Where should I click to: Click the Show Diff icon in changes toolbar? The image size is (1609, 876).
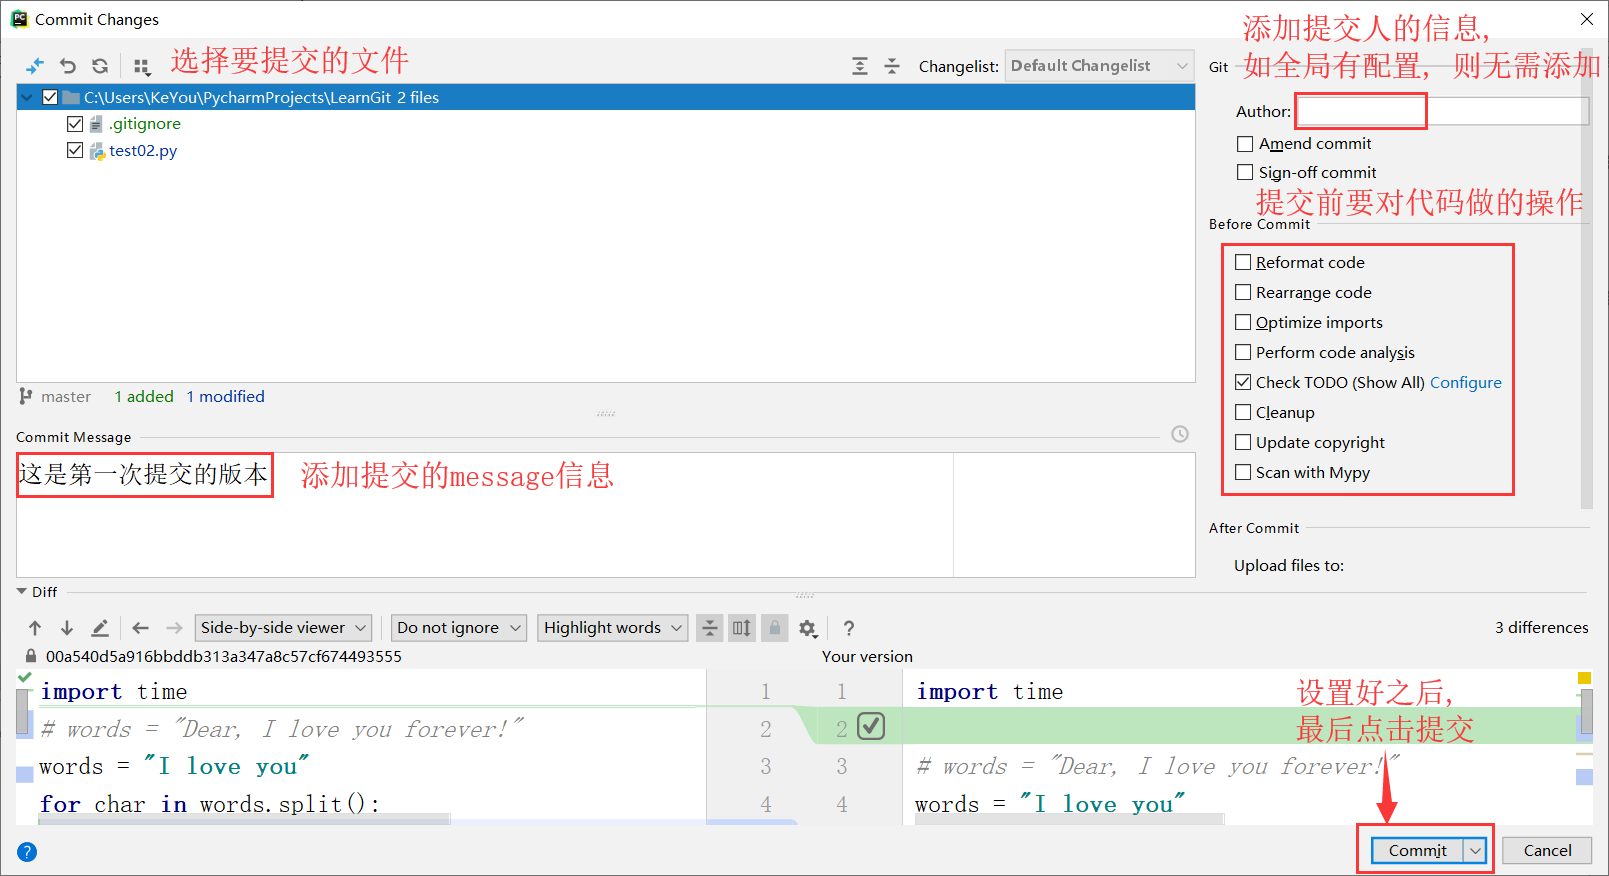pyautogui.click(x=35, y=66)
